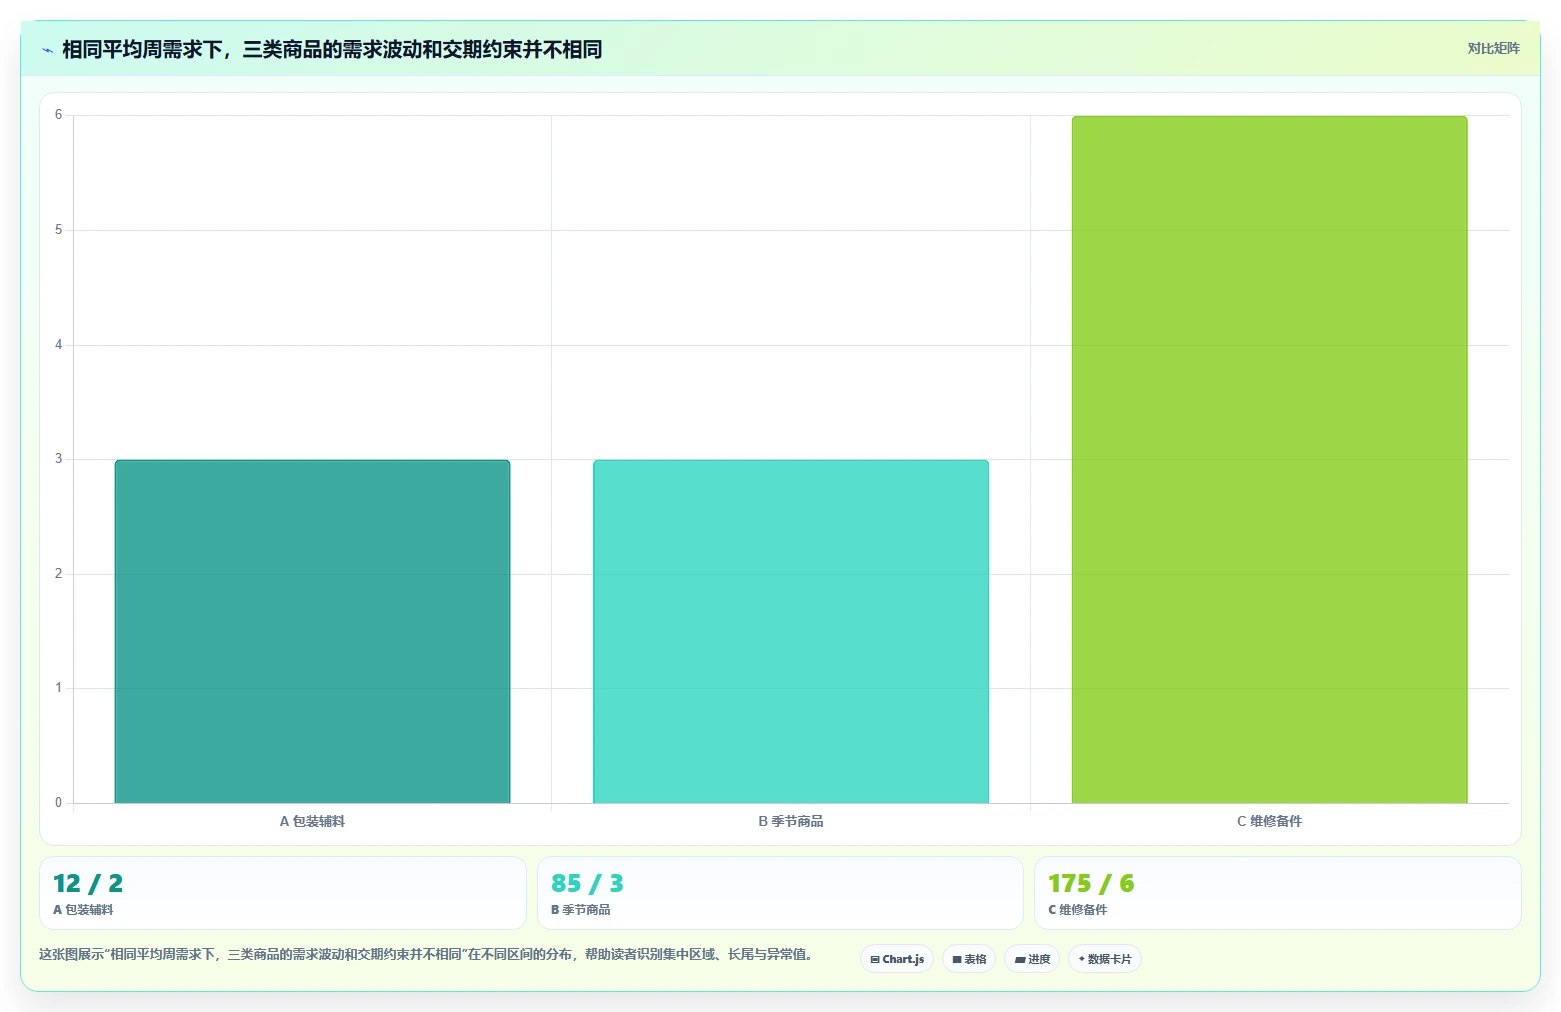The height and width of the screenshot is (1012, 1561).
Task: Click the lightning icon beside the chart title
Action: pos(47,50)
